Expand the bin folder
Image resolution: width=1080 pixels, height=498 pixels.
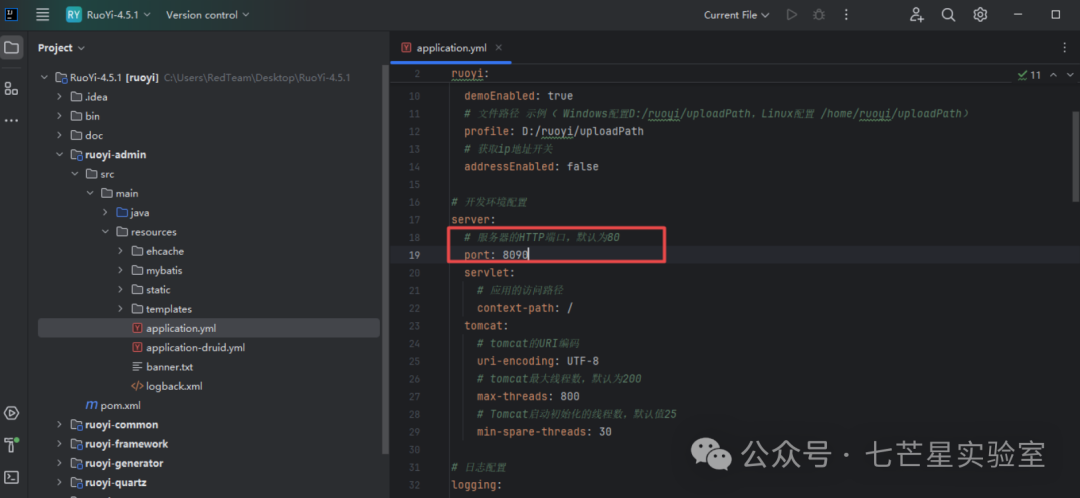[60, 116]
